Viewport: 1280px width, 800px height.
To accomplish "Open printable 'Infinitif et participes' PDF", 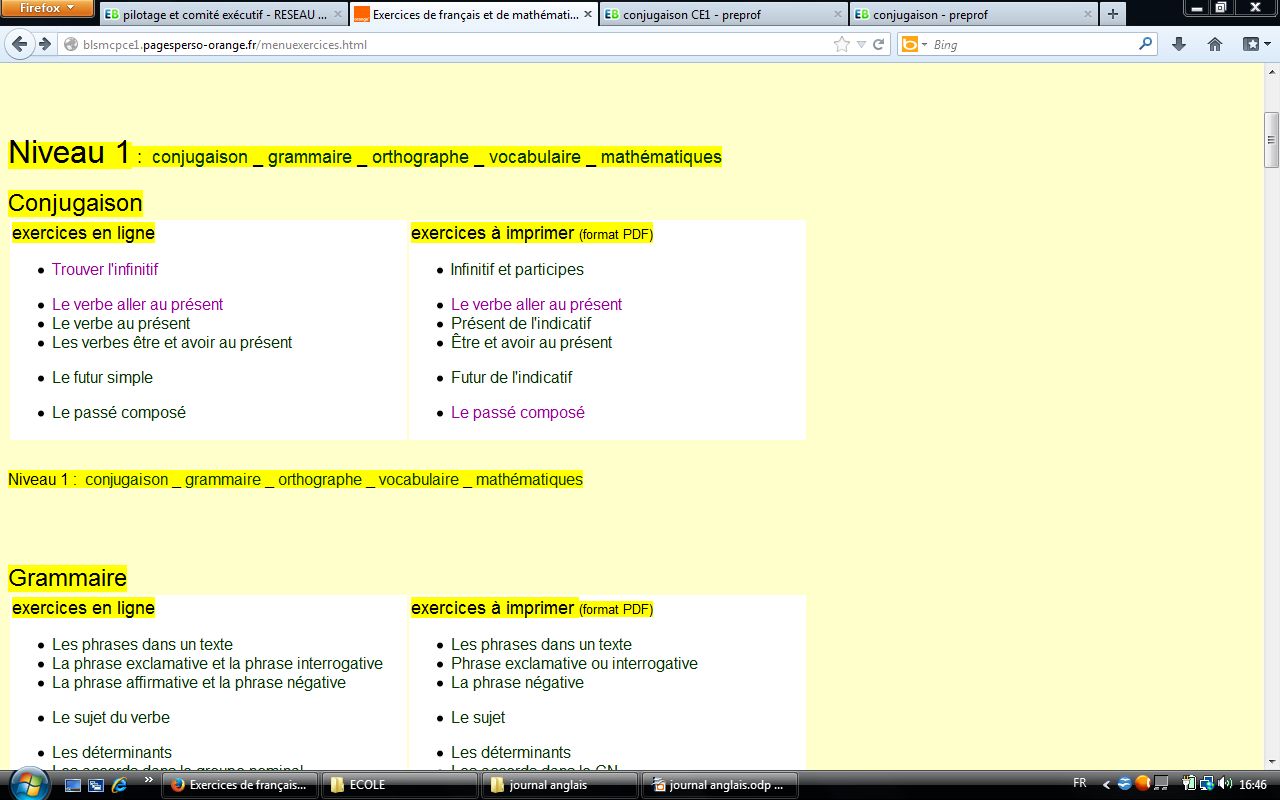I will coord(517,269).
